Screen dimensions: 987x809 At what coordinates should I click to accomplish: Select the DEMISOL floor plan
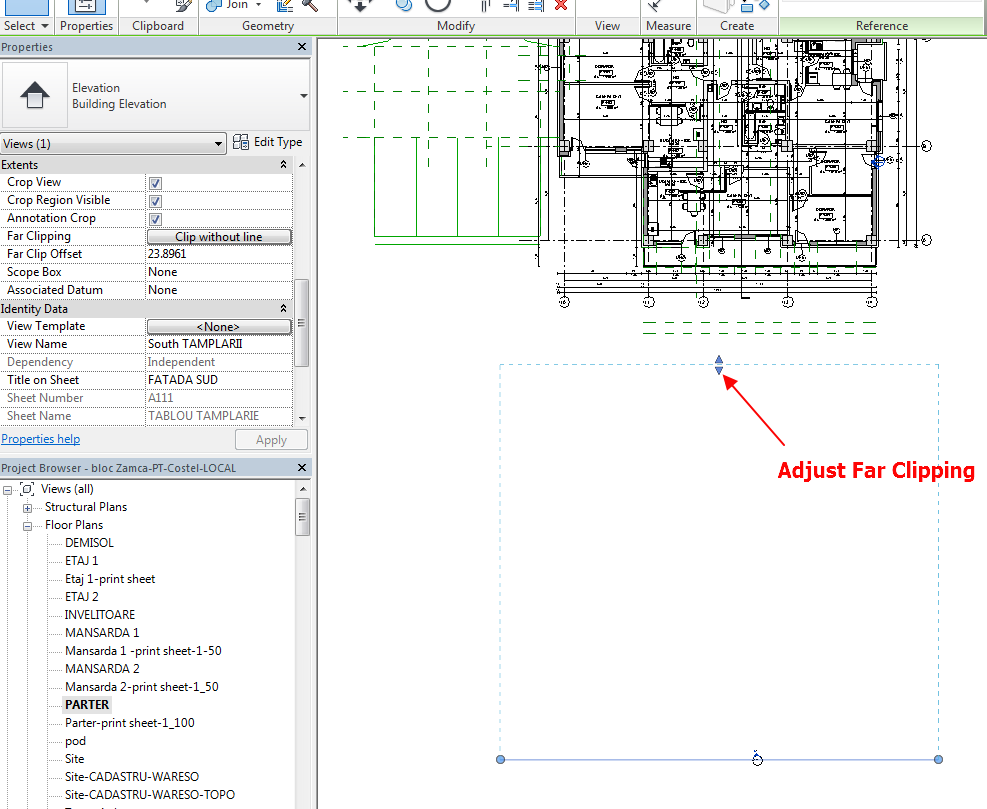point(89,543)
